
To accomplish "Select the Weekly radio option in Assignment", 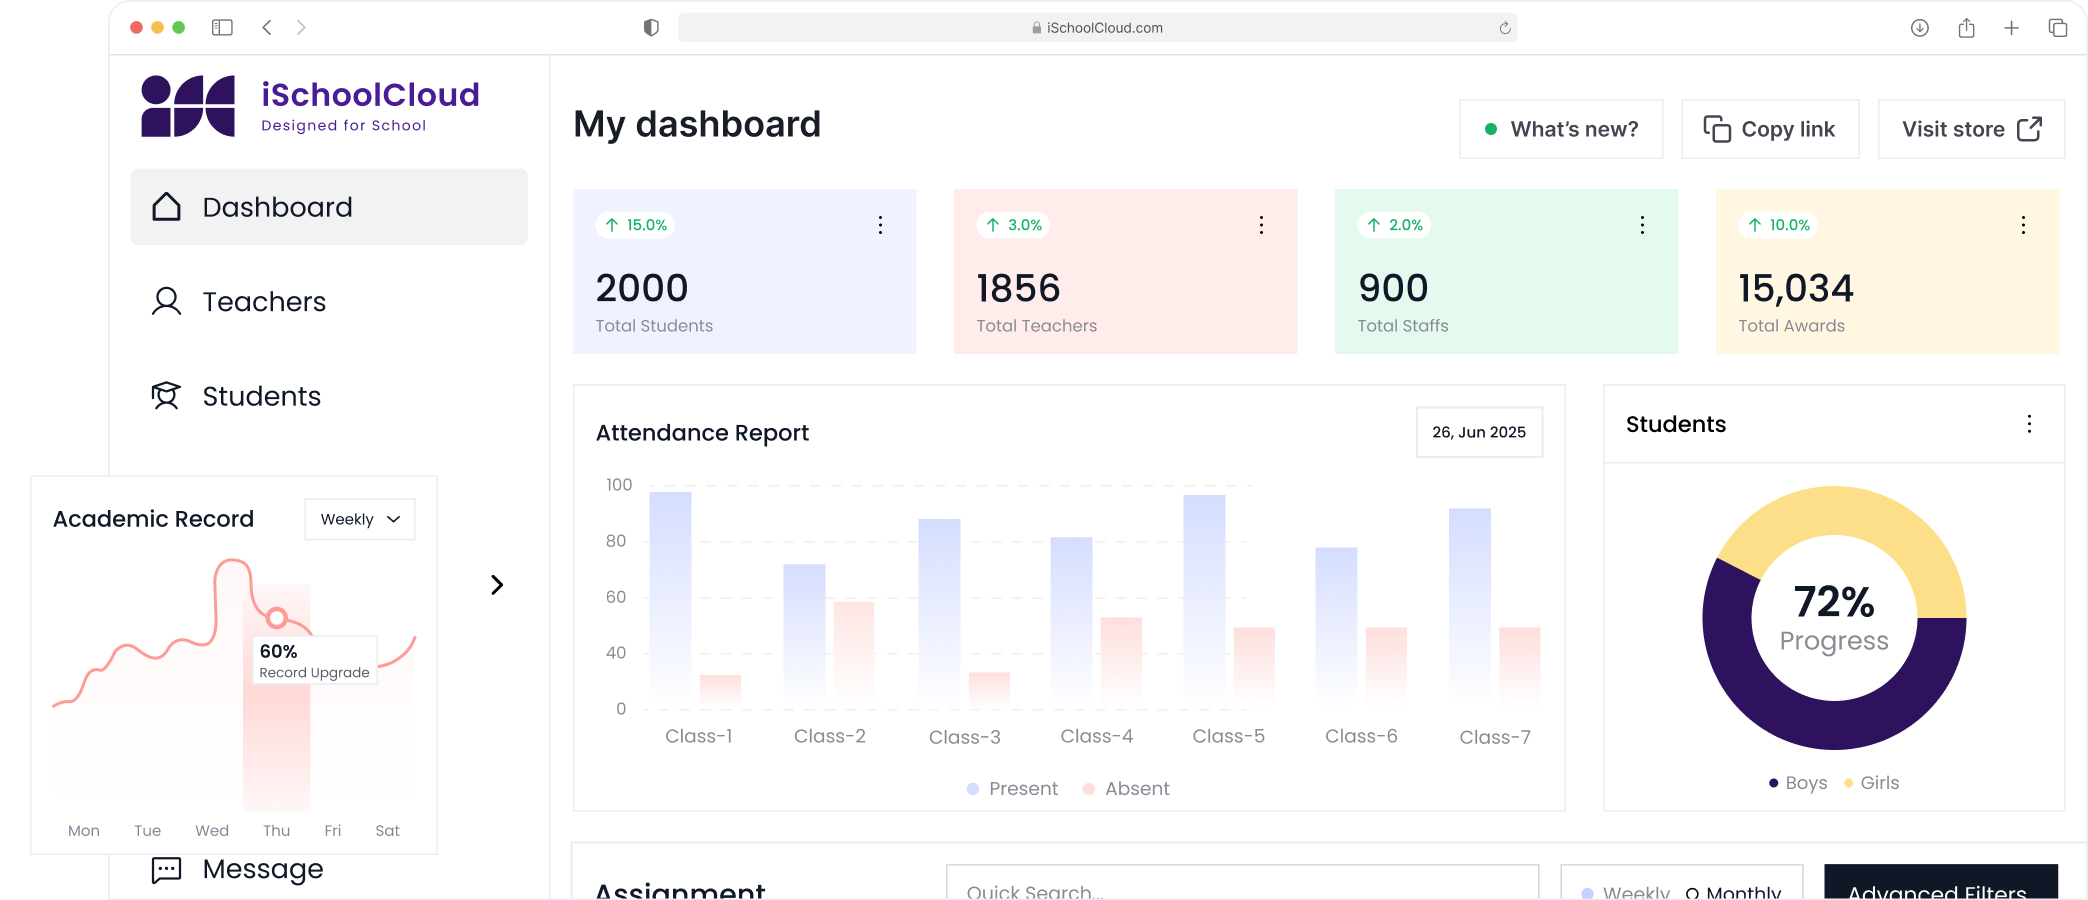I will coord(1588,892).
